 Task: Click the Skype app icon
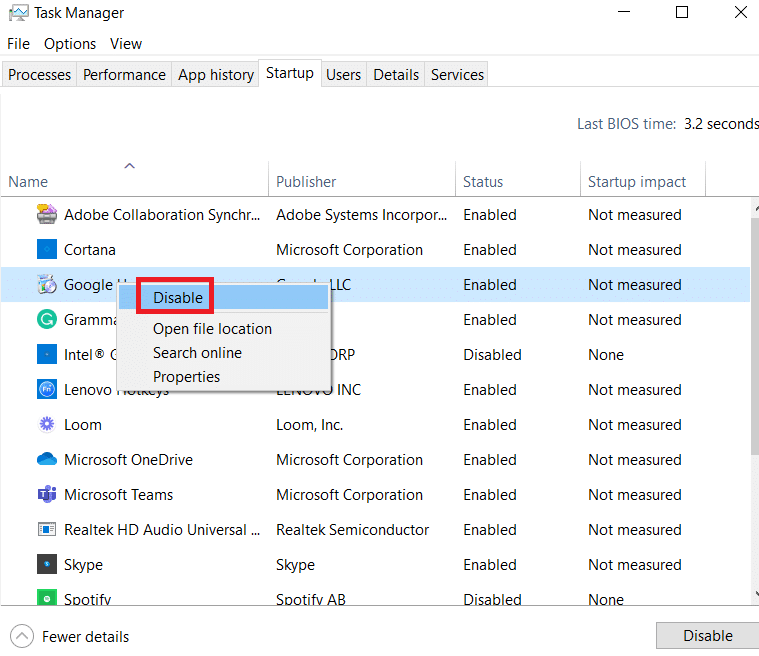[47, 564]
